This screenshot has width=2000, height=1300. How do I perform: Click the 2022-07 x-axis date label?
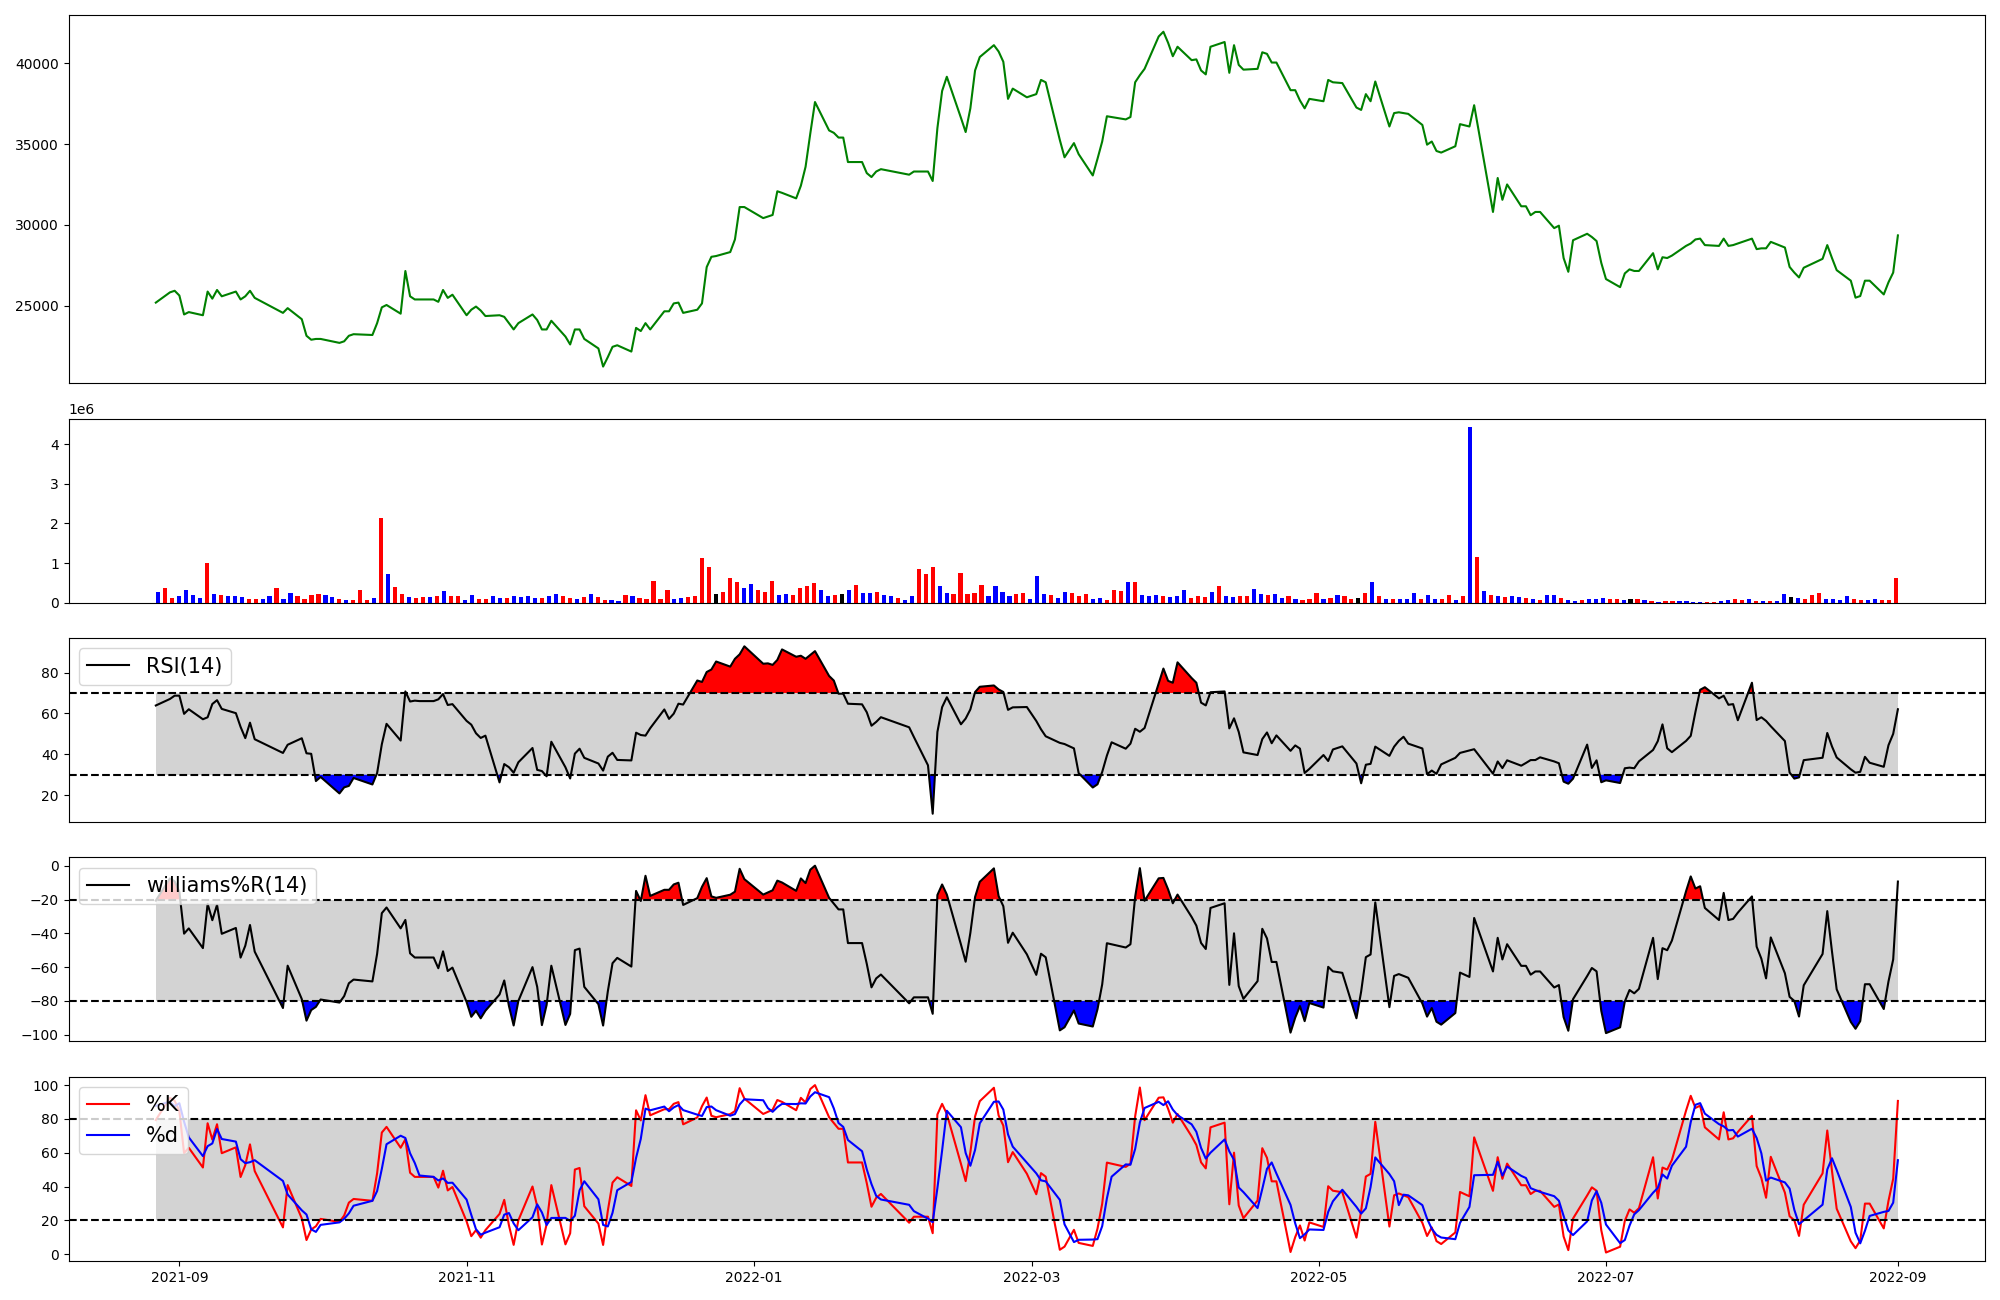pos(1605,1277)
